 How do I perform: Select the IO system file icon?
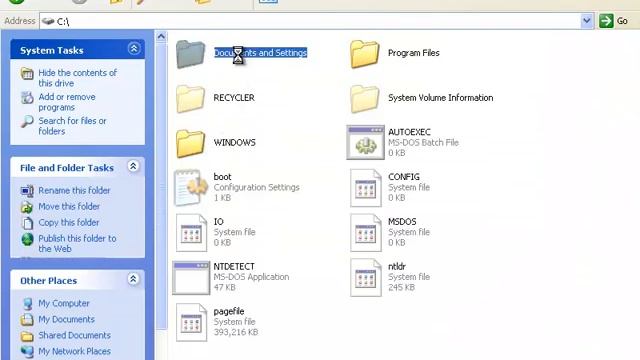(191, 233)
